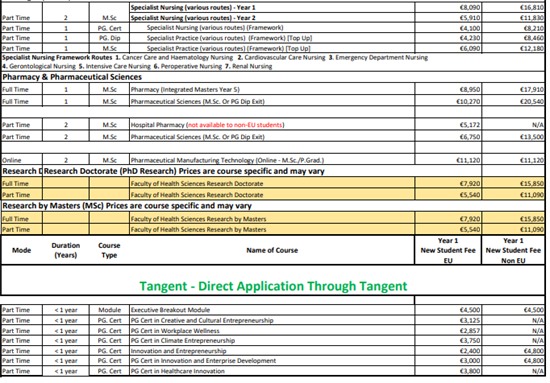Select the red 'not available to non-EU students' text
The height and width of the screenshot is (383, 550).
(x=235, y=125)
